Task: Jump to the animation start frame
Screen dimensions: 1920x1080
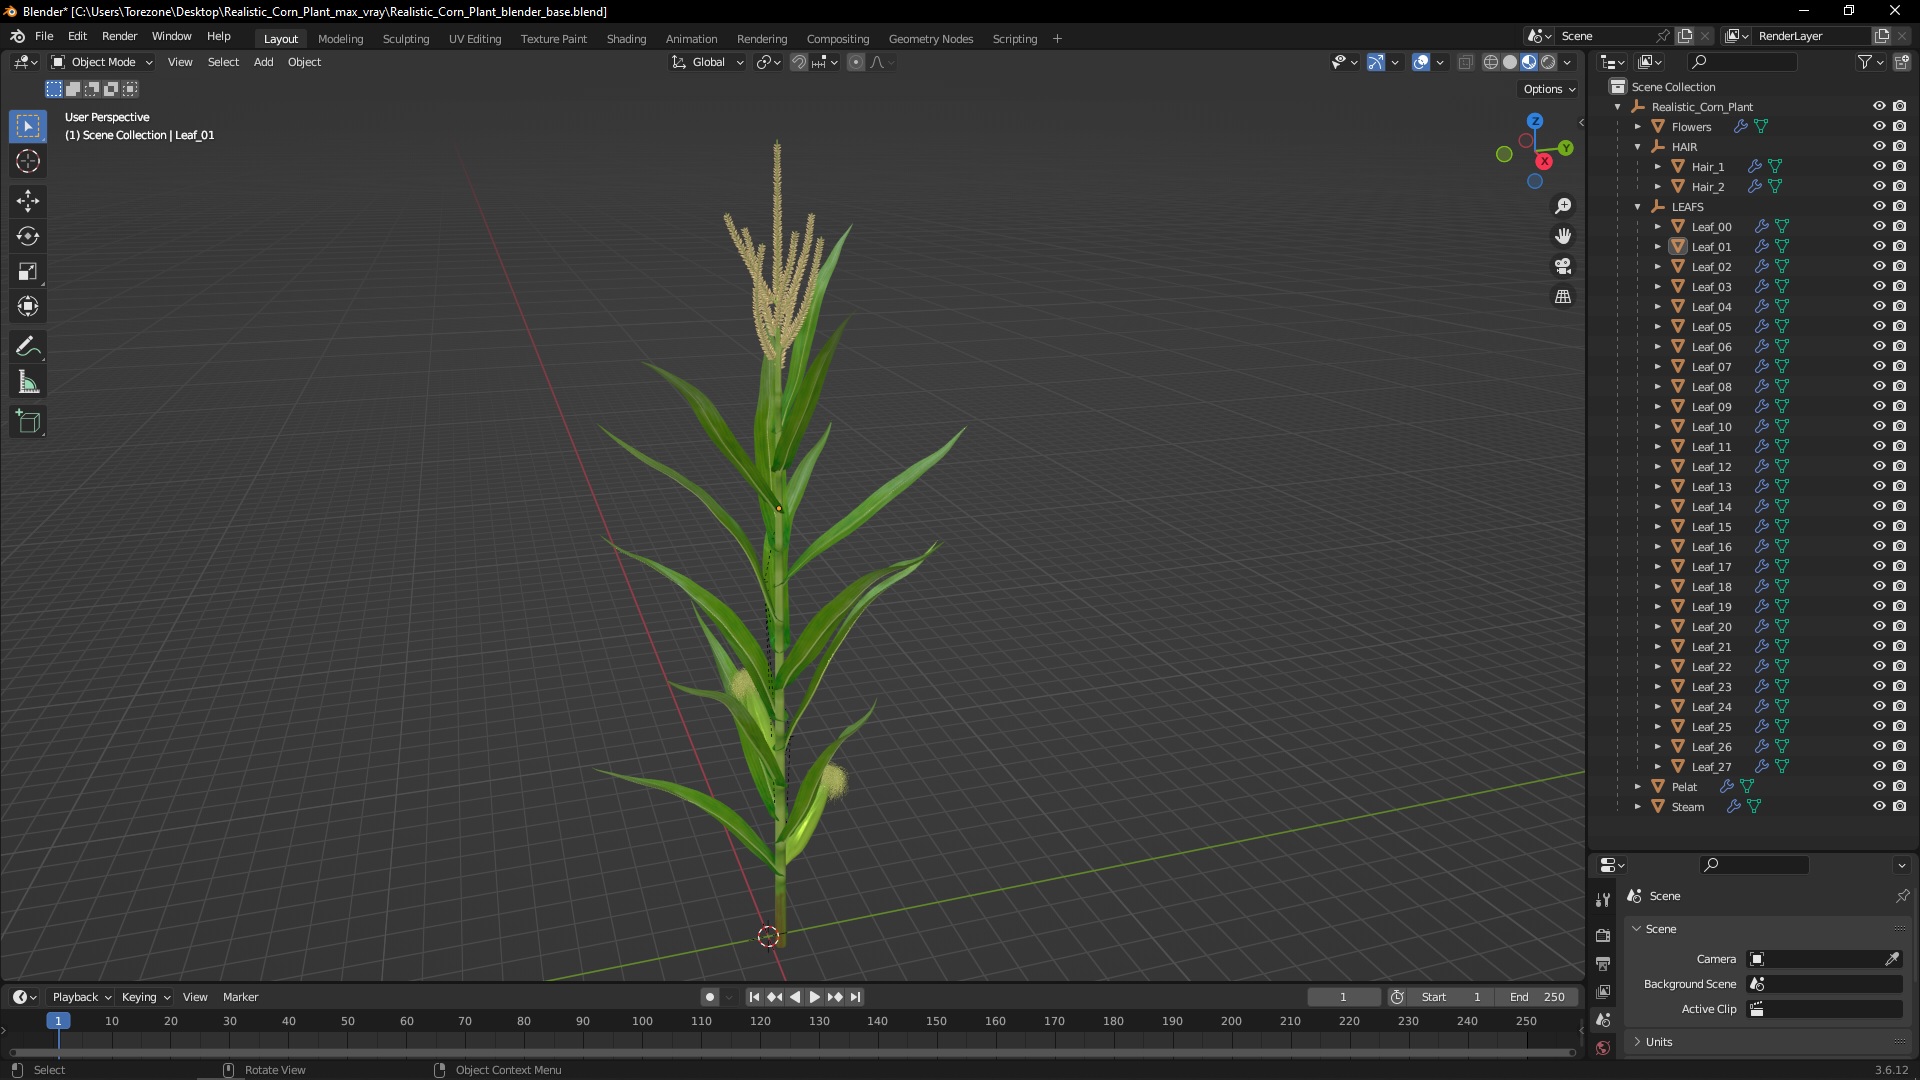Action: tap(754, 997)
